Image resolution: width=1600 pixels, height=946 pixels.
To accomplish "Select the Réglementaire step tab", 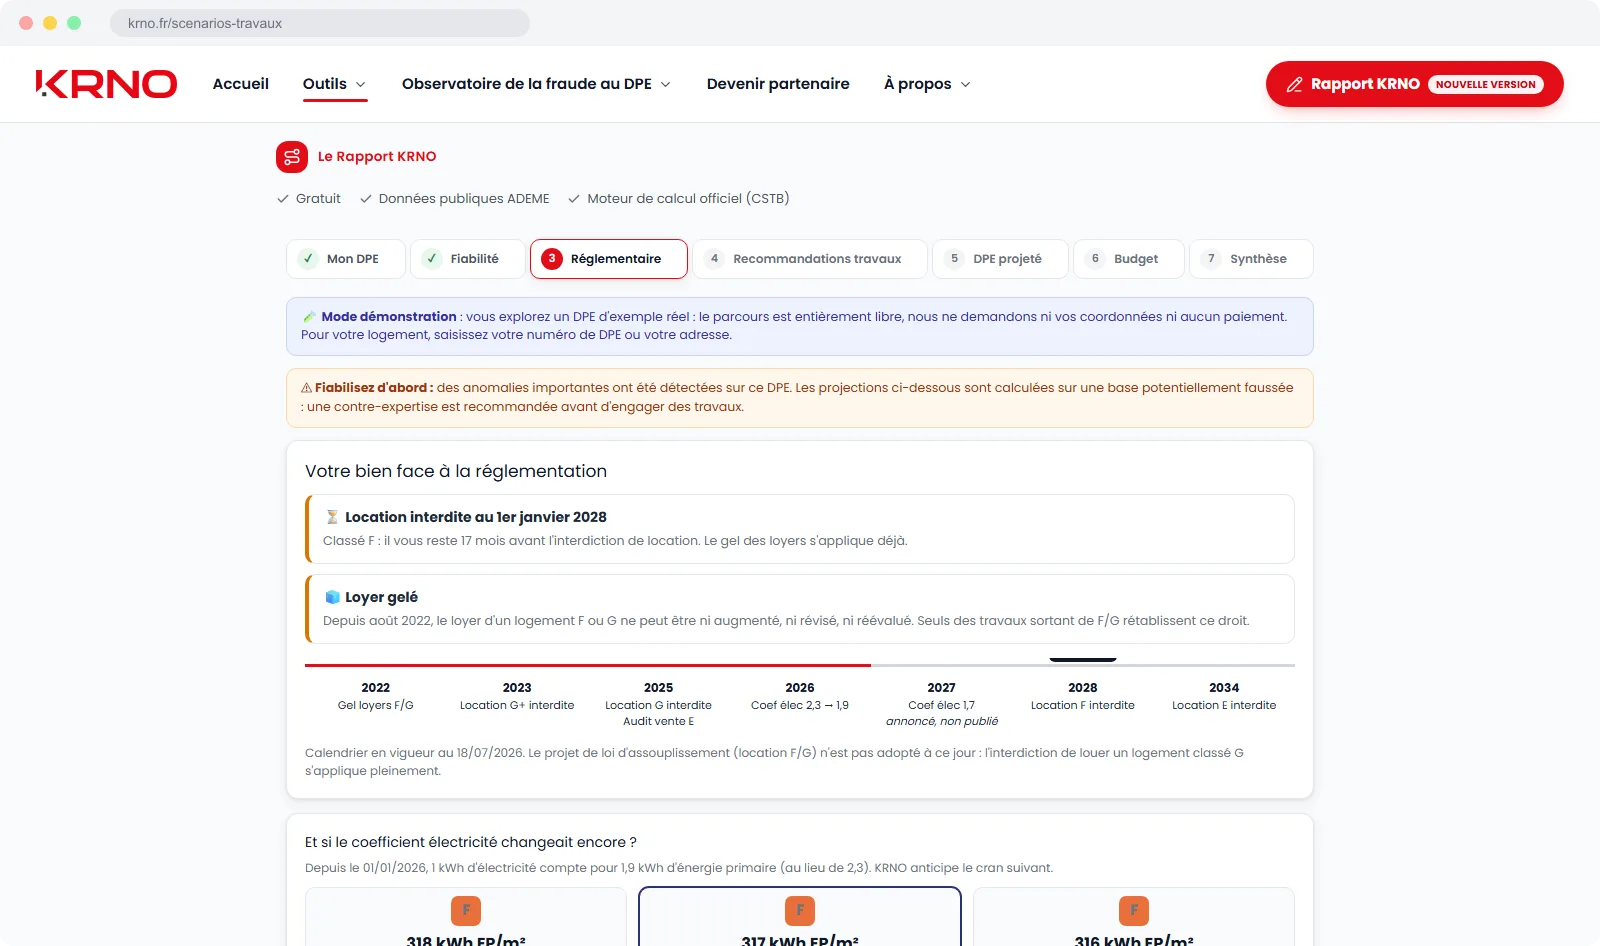I will [x=609, y=259].
